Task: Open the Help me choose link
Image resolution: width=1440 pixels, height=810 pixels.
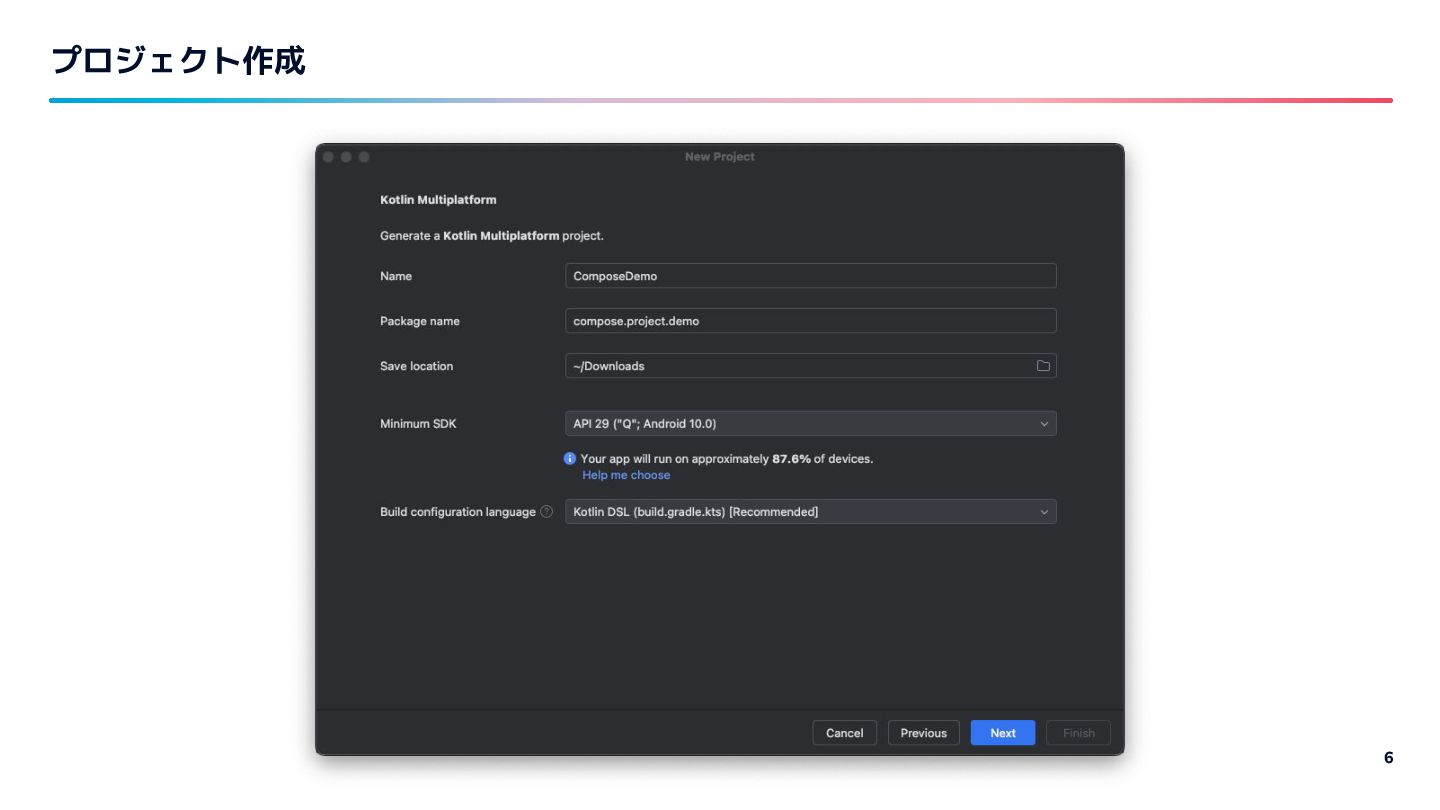Action: point(626,475)
